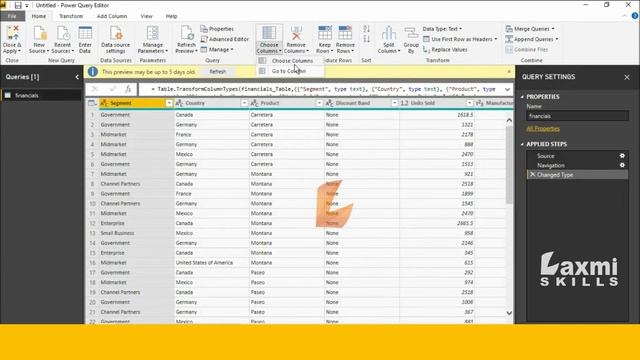Click the vertical scrollbar down arrow

pyautogui.click(x=509, y=313)
